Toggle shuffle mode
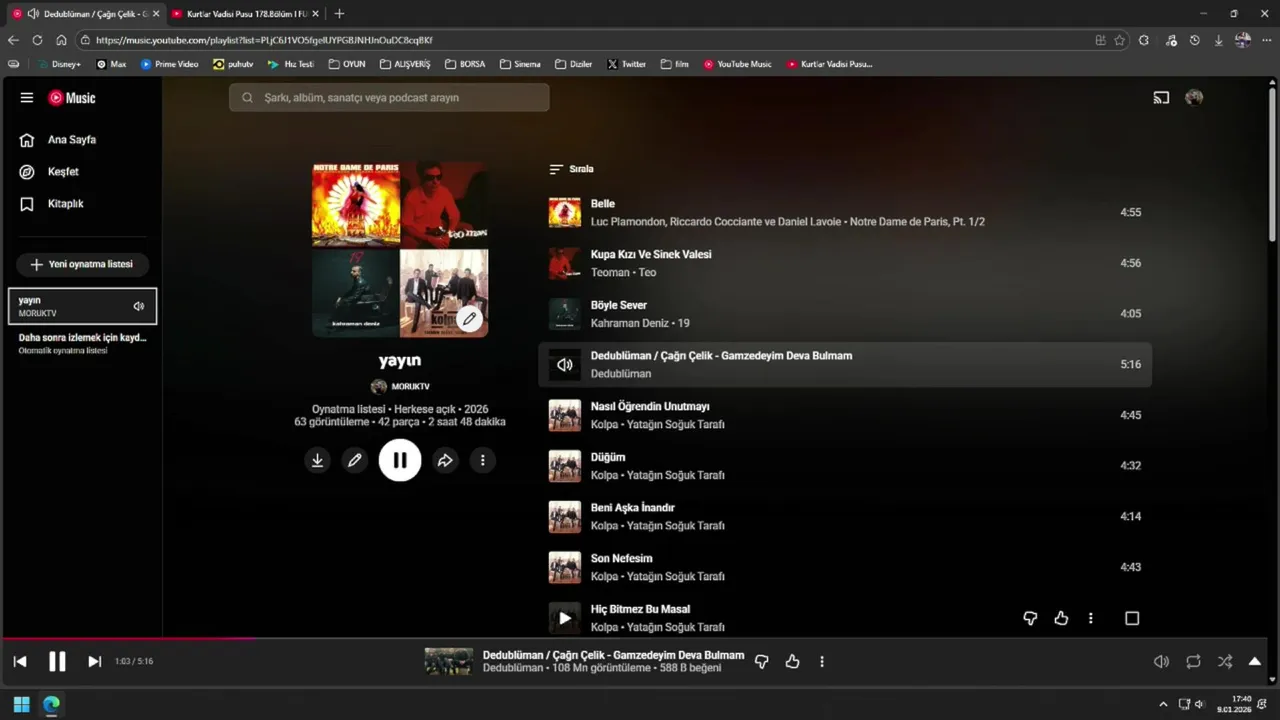The width and height of the screenshot is (1280, 720). [x=1225, y=662]
